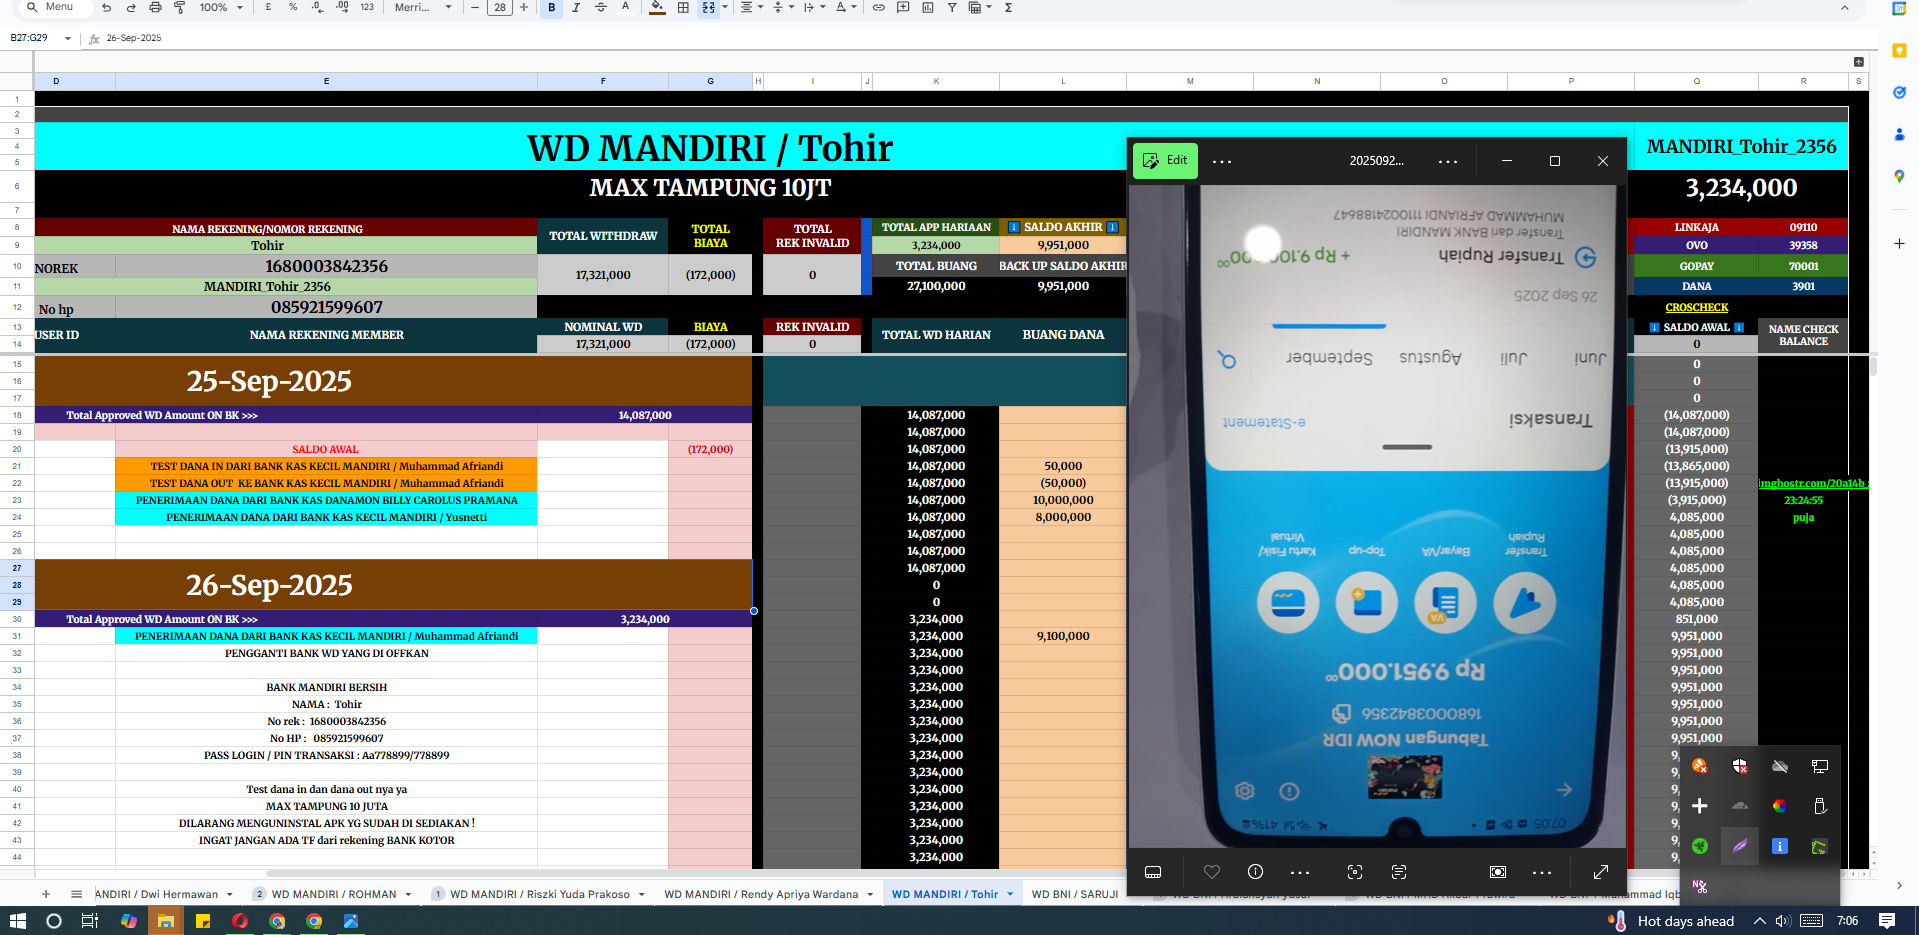
Task: Open the all sheets list
Action: [x=76, y=894]
